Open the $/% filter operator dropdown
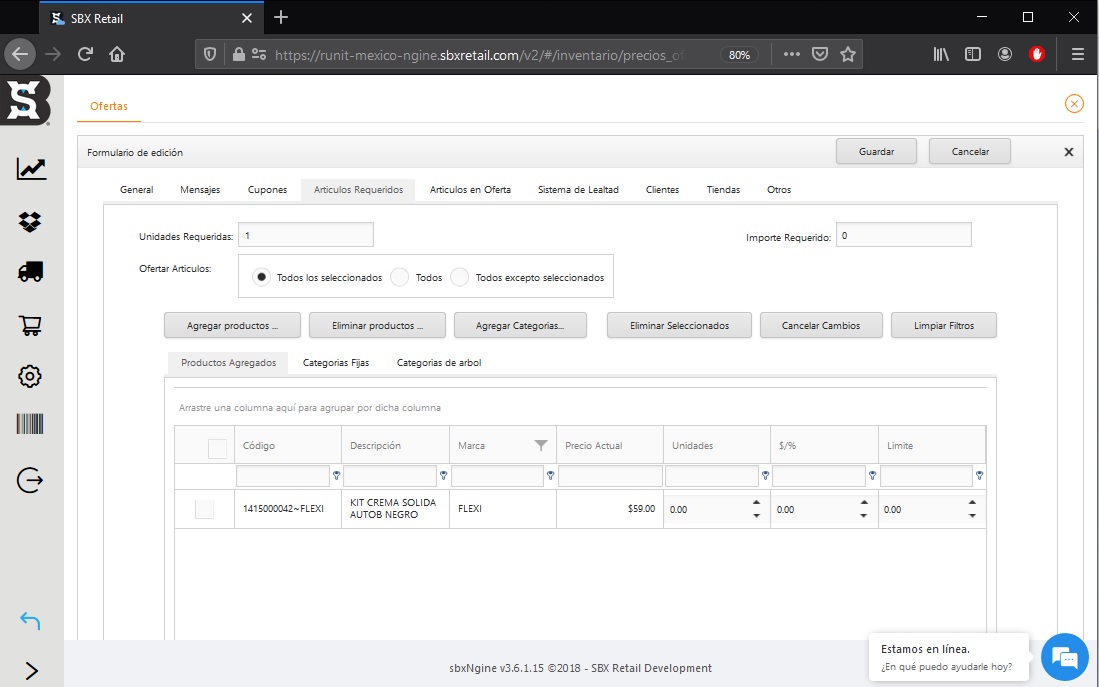The height and width of the screenshot is (687, 1099). click(x=873, y=475)
